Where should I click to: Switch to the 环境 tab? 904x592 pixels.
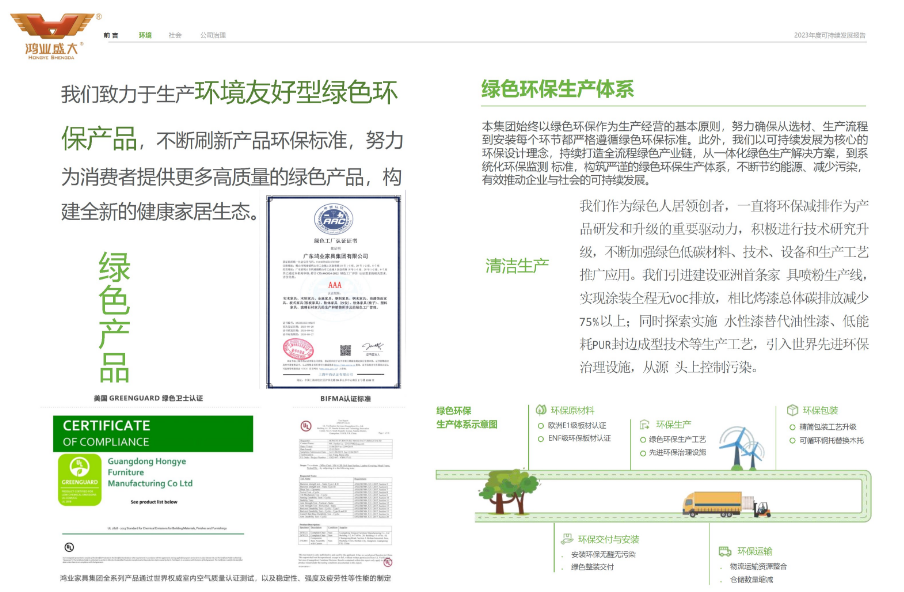click(145, 35)
